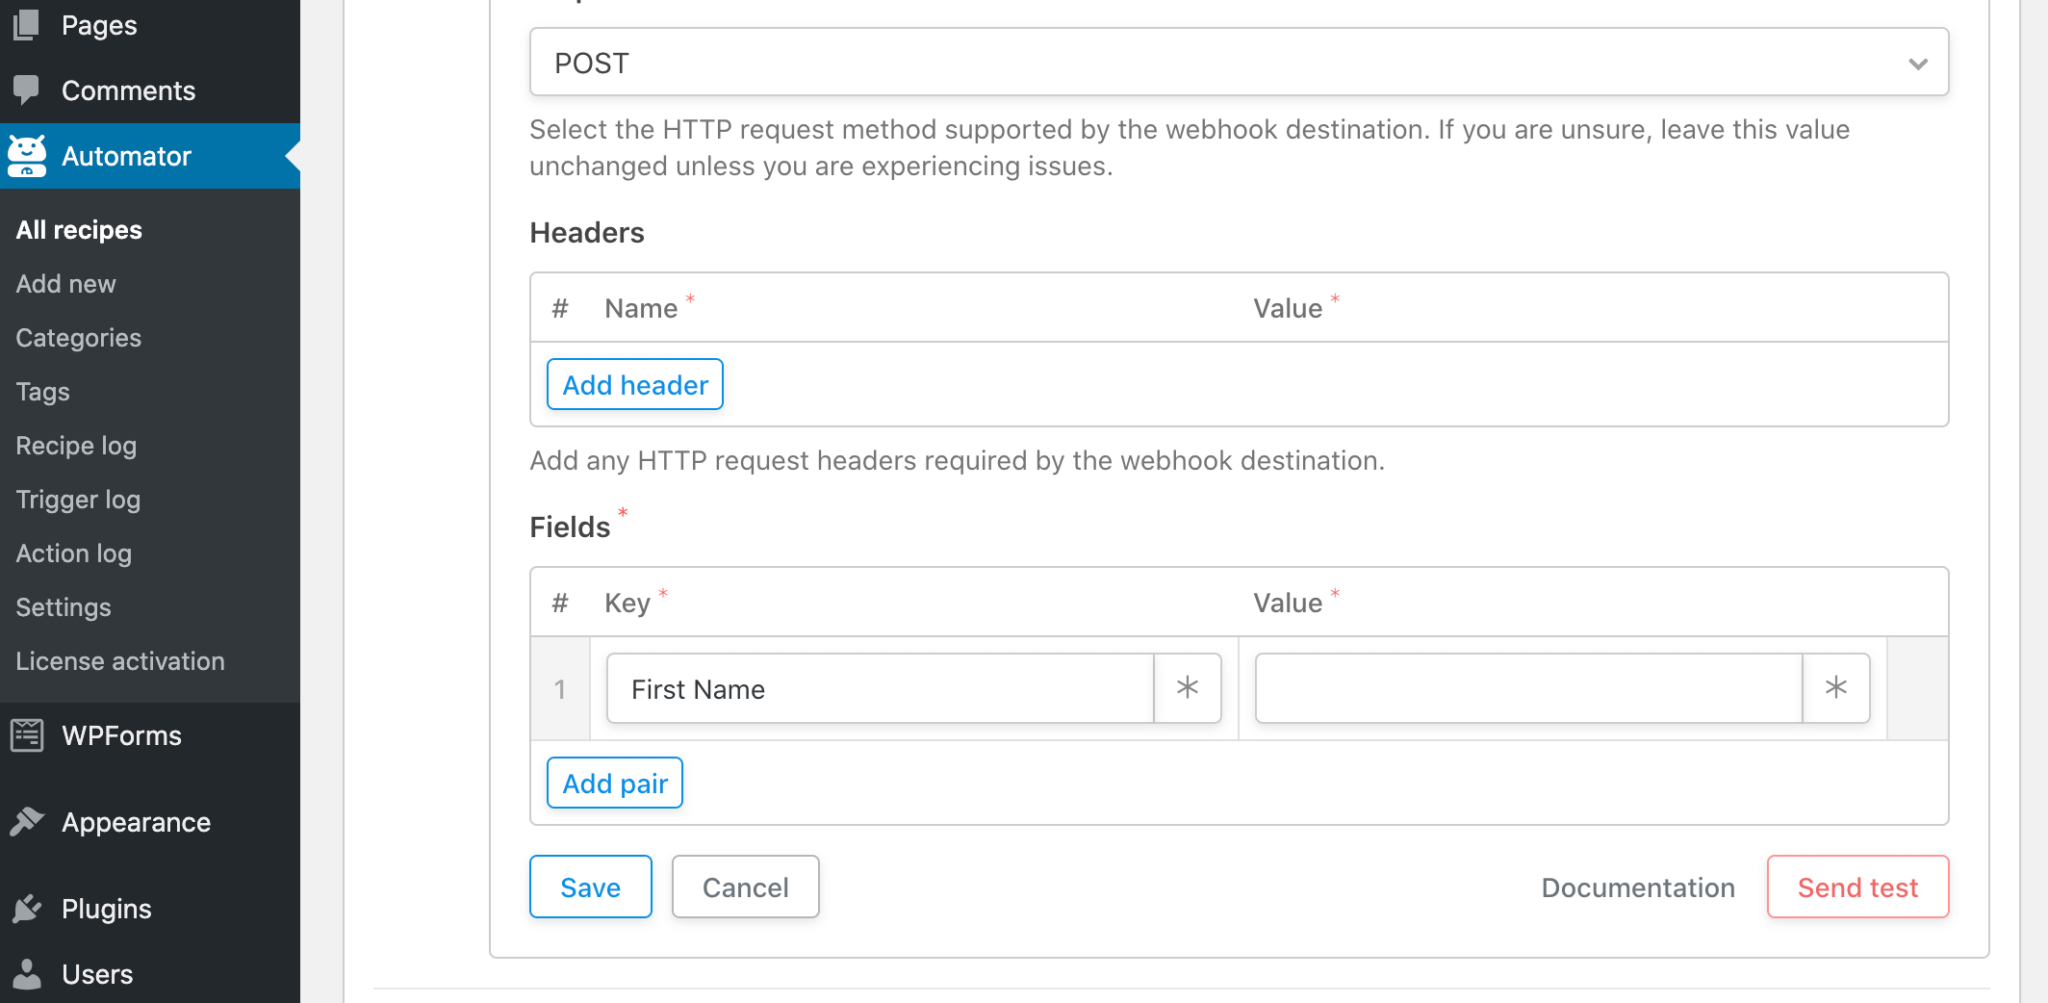Screen dimensions: 2048x1003
Task: Click the asterisk token icon beside First Name
Action: pos(1187,688)
